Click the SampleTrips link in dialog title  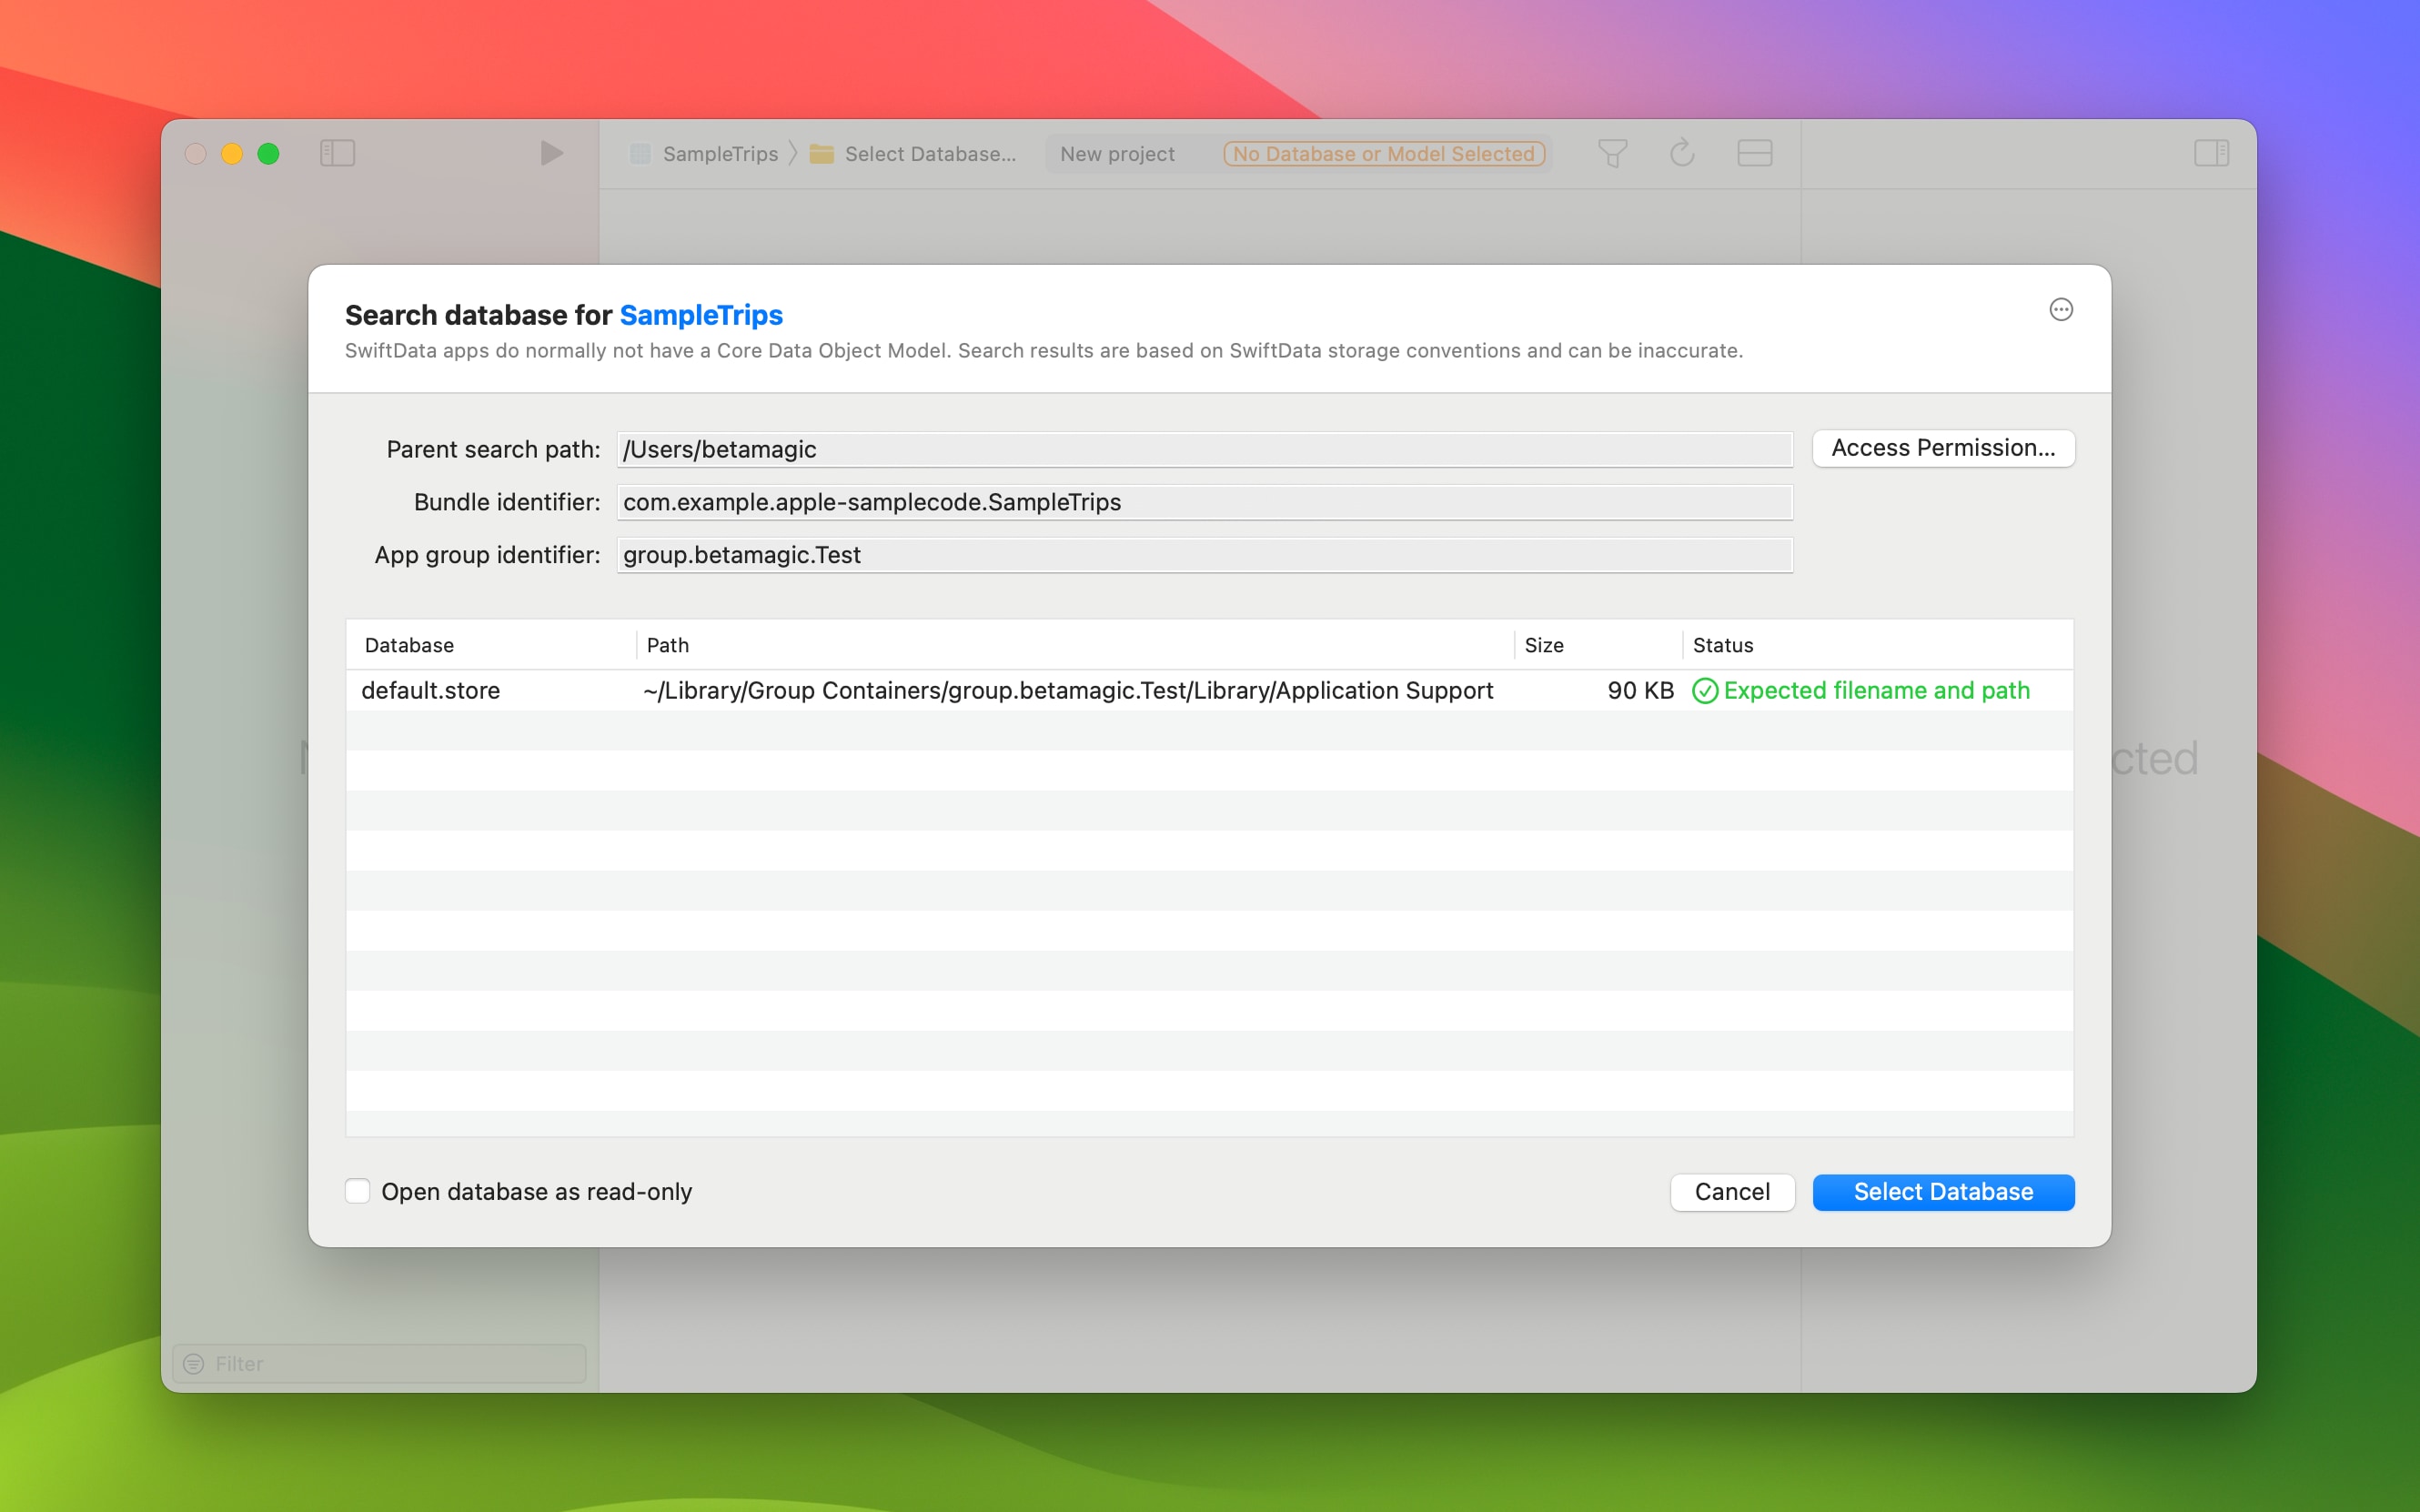[701, 315]
